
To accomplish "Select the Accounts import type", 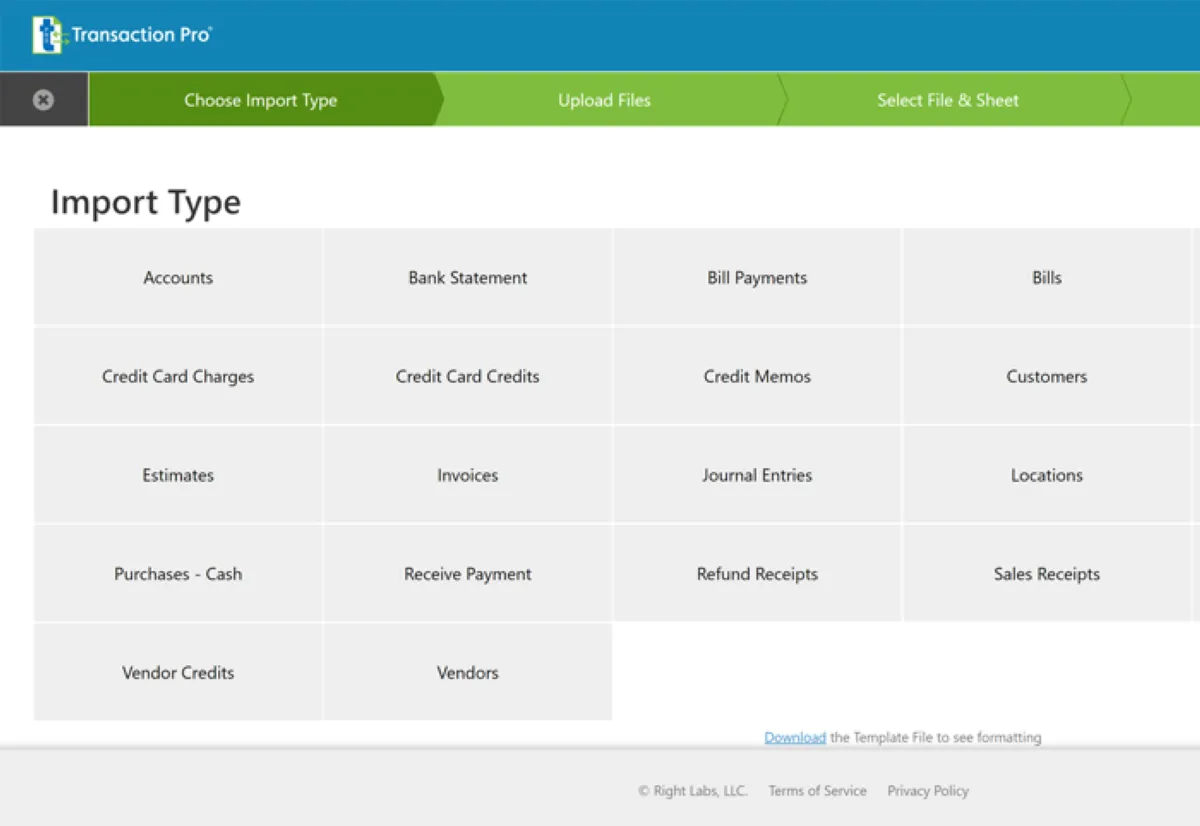I will pyautogui.click(x=178, y=278).
